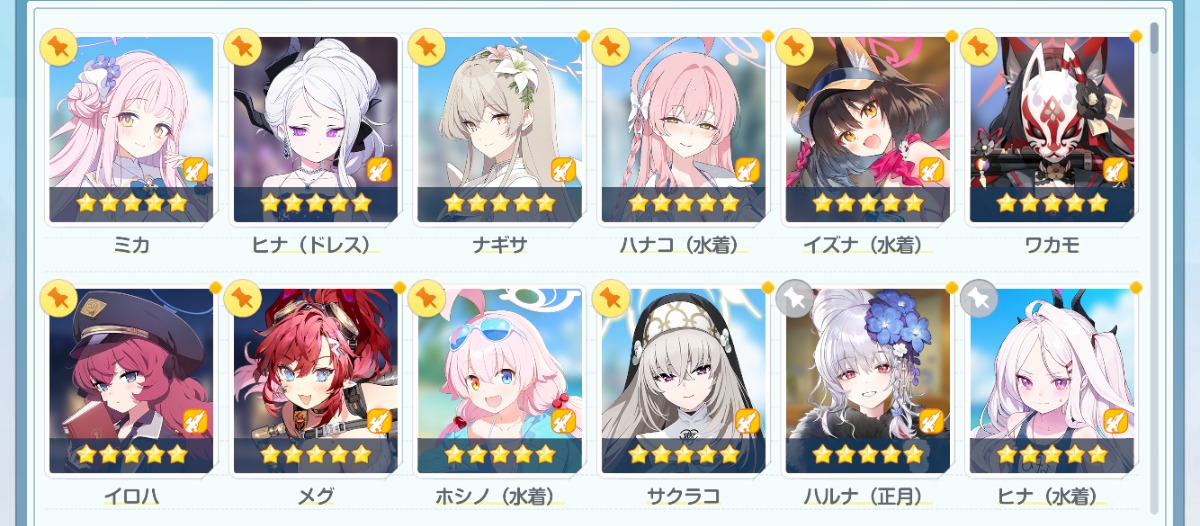
Task: Open the ワカモ character portrait
Action: (1051, 129)
